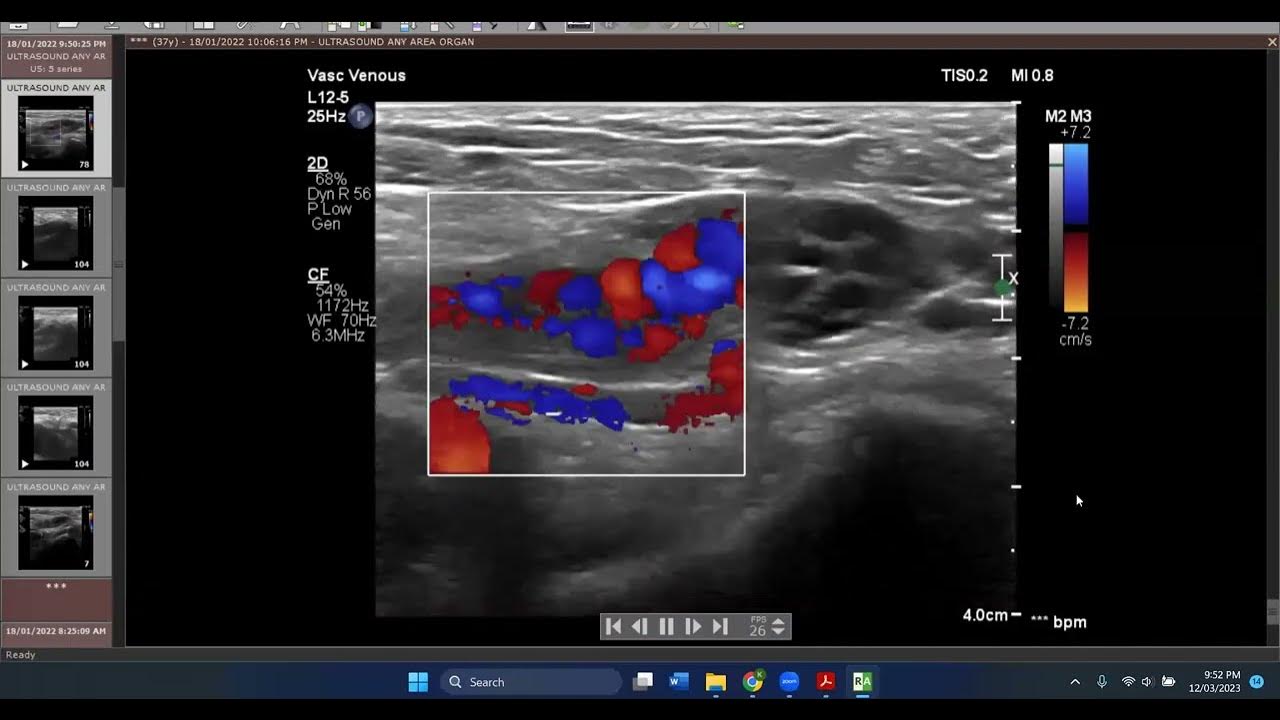Click the 'MI 0.8' reading
The width and height of the screenshot is (1280, 720).
[1032, 75]
